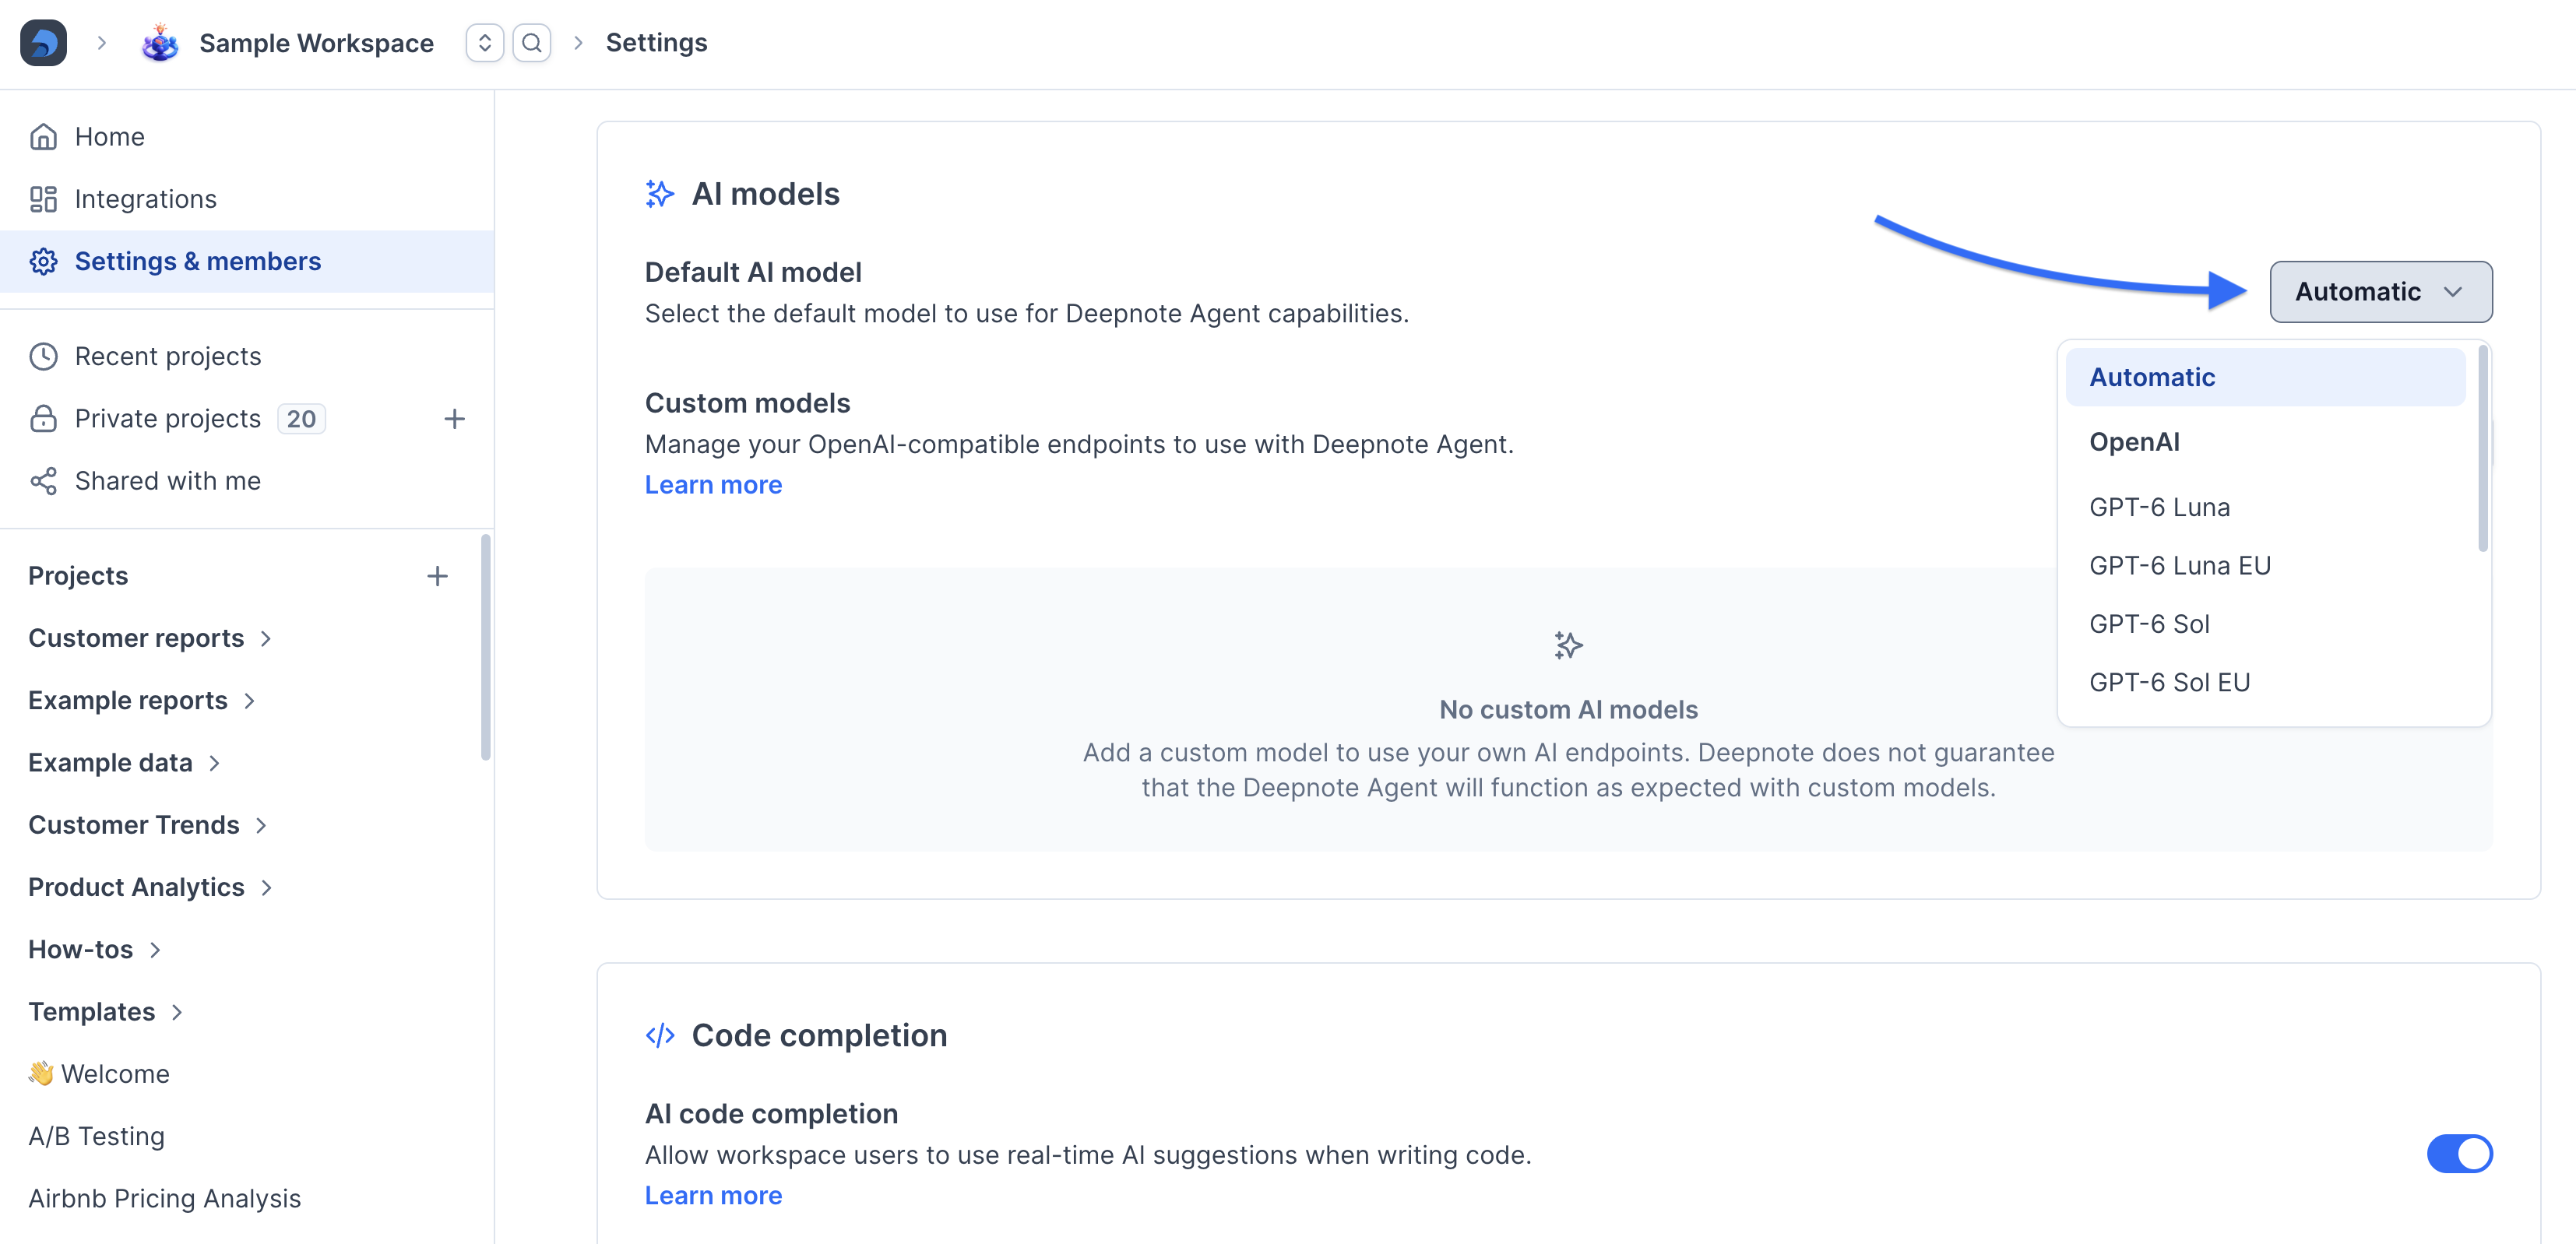The width and height of the screenshot is (2576, 1244).
Task: Add a new private project with plus icon
Action: 454,419
